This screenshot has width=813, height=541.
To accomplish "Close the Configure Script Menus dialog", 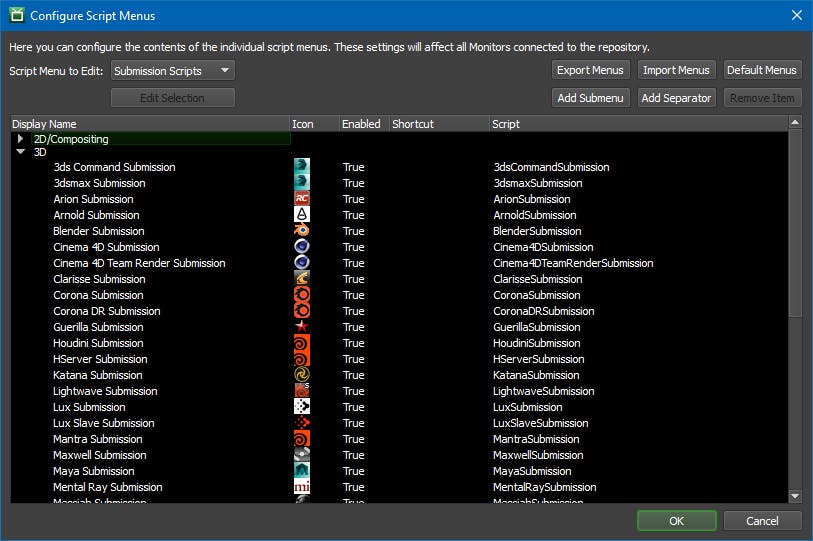I will (x=797, y=15).
